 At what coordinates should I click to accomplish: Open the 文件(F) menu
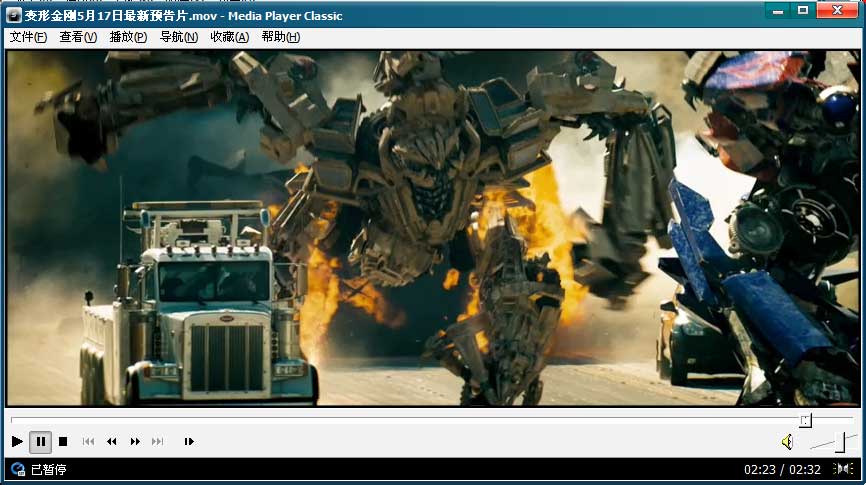pos(28,37)
